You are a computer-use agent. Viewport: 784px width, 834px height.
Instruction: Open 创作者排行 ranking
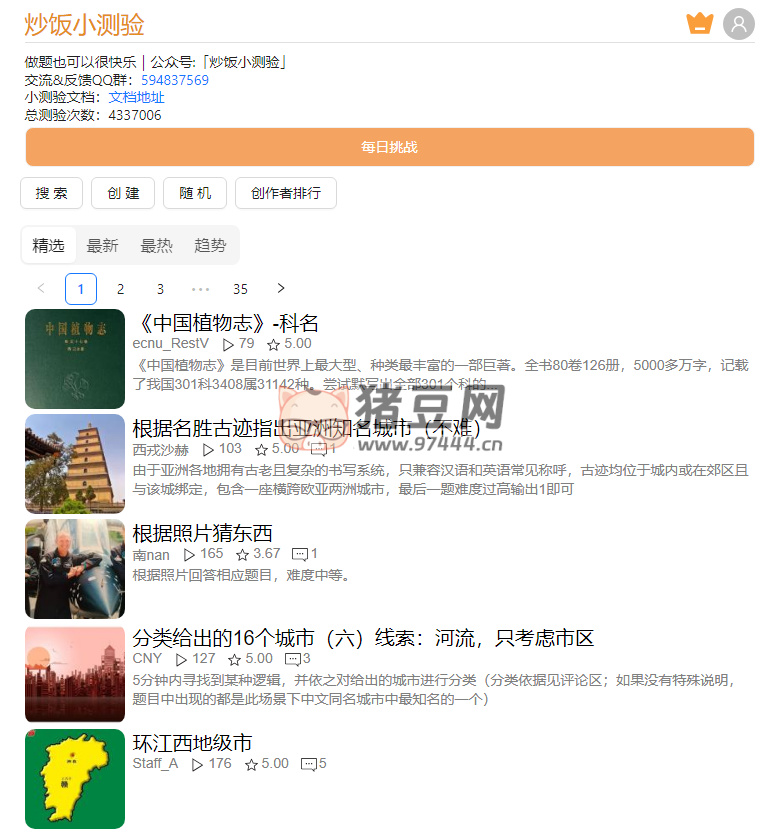click(x=286, y=193)
